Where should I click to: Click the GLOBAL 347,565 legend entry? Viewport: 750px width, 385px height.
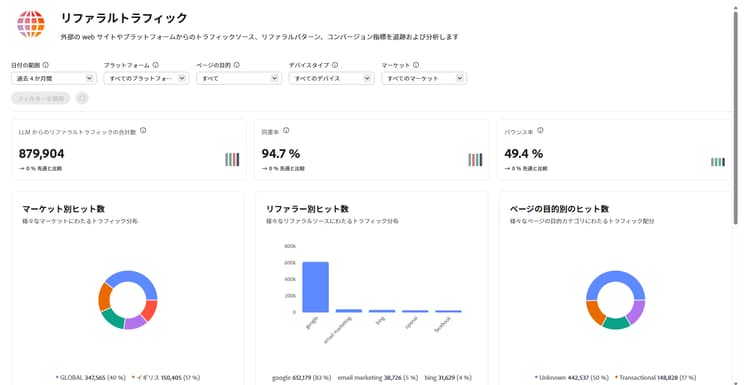90,377
